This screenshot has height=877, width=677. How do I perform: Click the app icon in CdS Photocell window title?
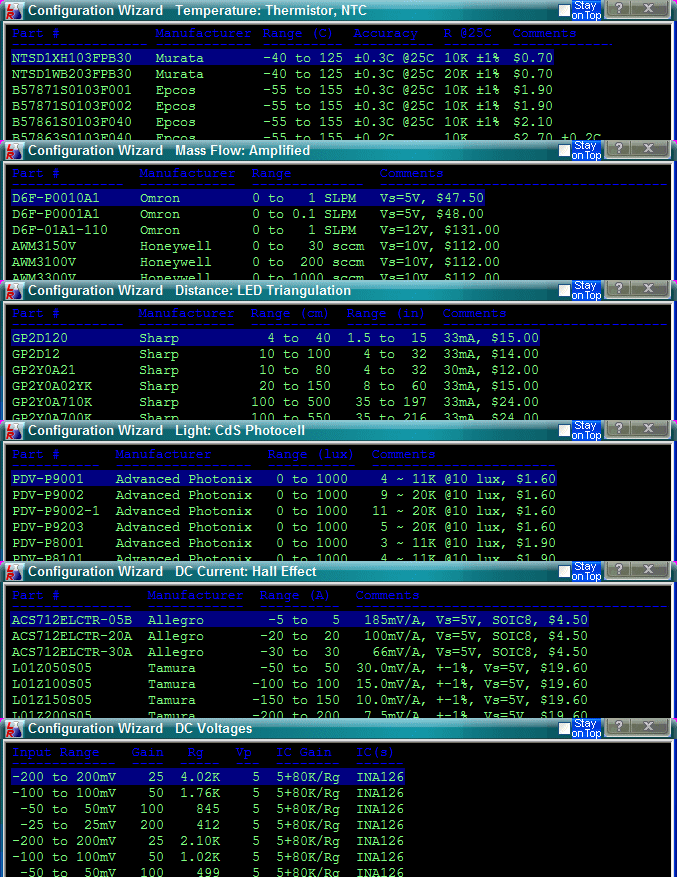coord(13,431)
